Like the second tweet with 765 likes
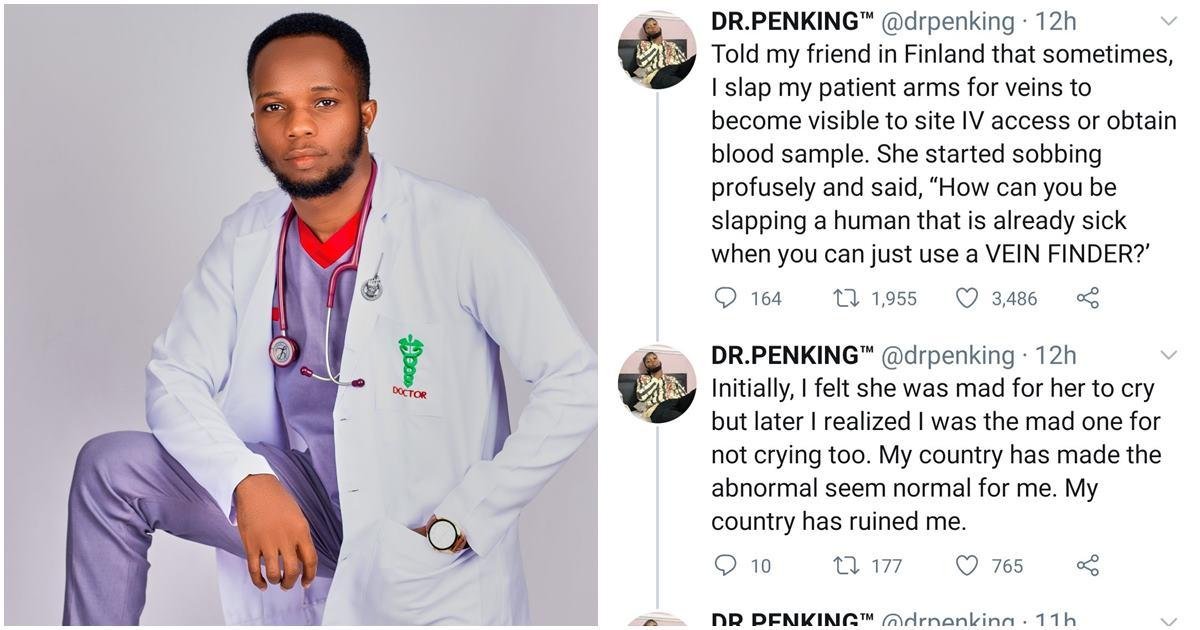Screen dimensions: 1200x630 pyautogui.click(x=967, y=566)
